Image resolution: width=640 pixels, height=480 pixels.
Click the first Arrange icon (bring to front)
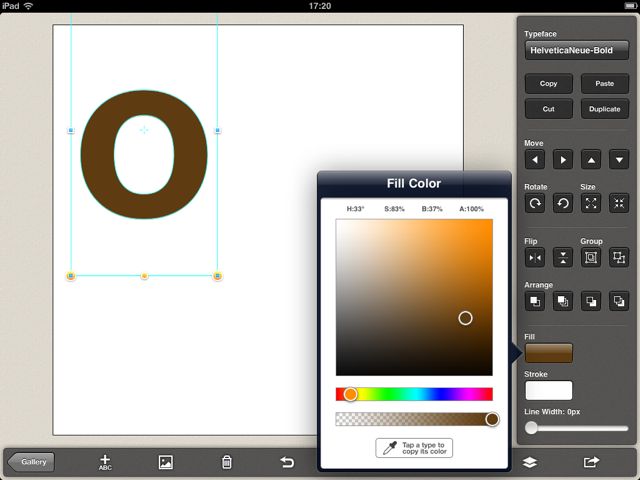(535, 301)
